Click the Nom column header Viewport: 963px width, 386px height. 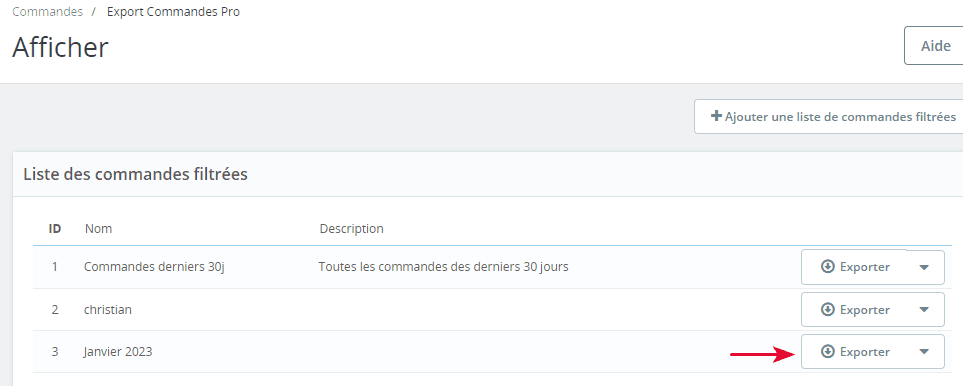(x=98, y=229)
